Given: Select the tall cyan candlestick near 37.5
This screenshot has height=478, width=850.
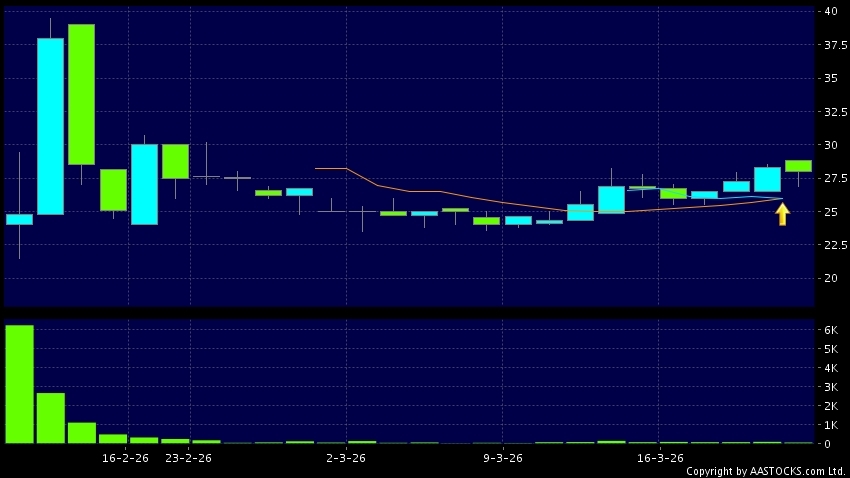Looking at the screenshot, I should 50,126.
